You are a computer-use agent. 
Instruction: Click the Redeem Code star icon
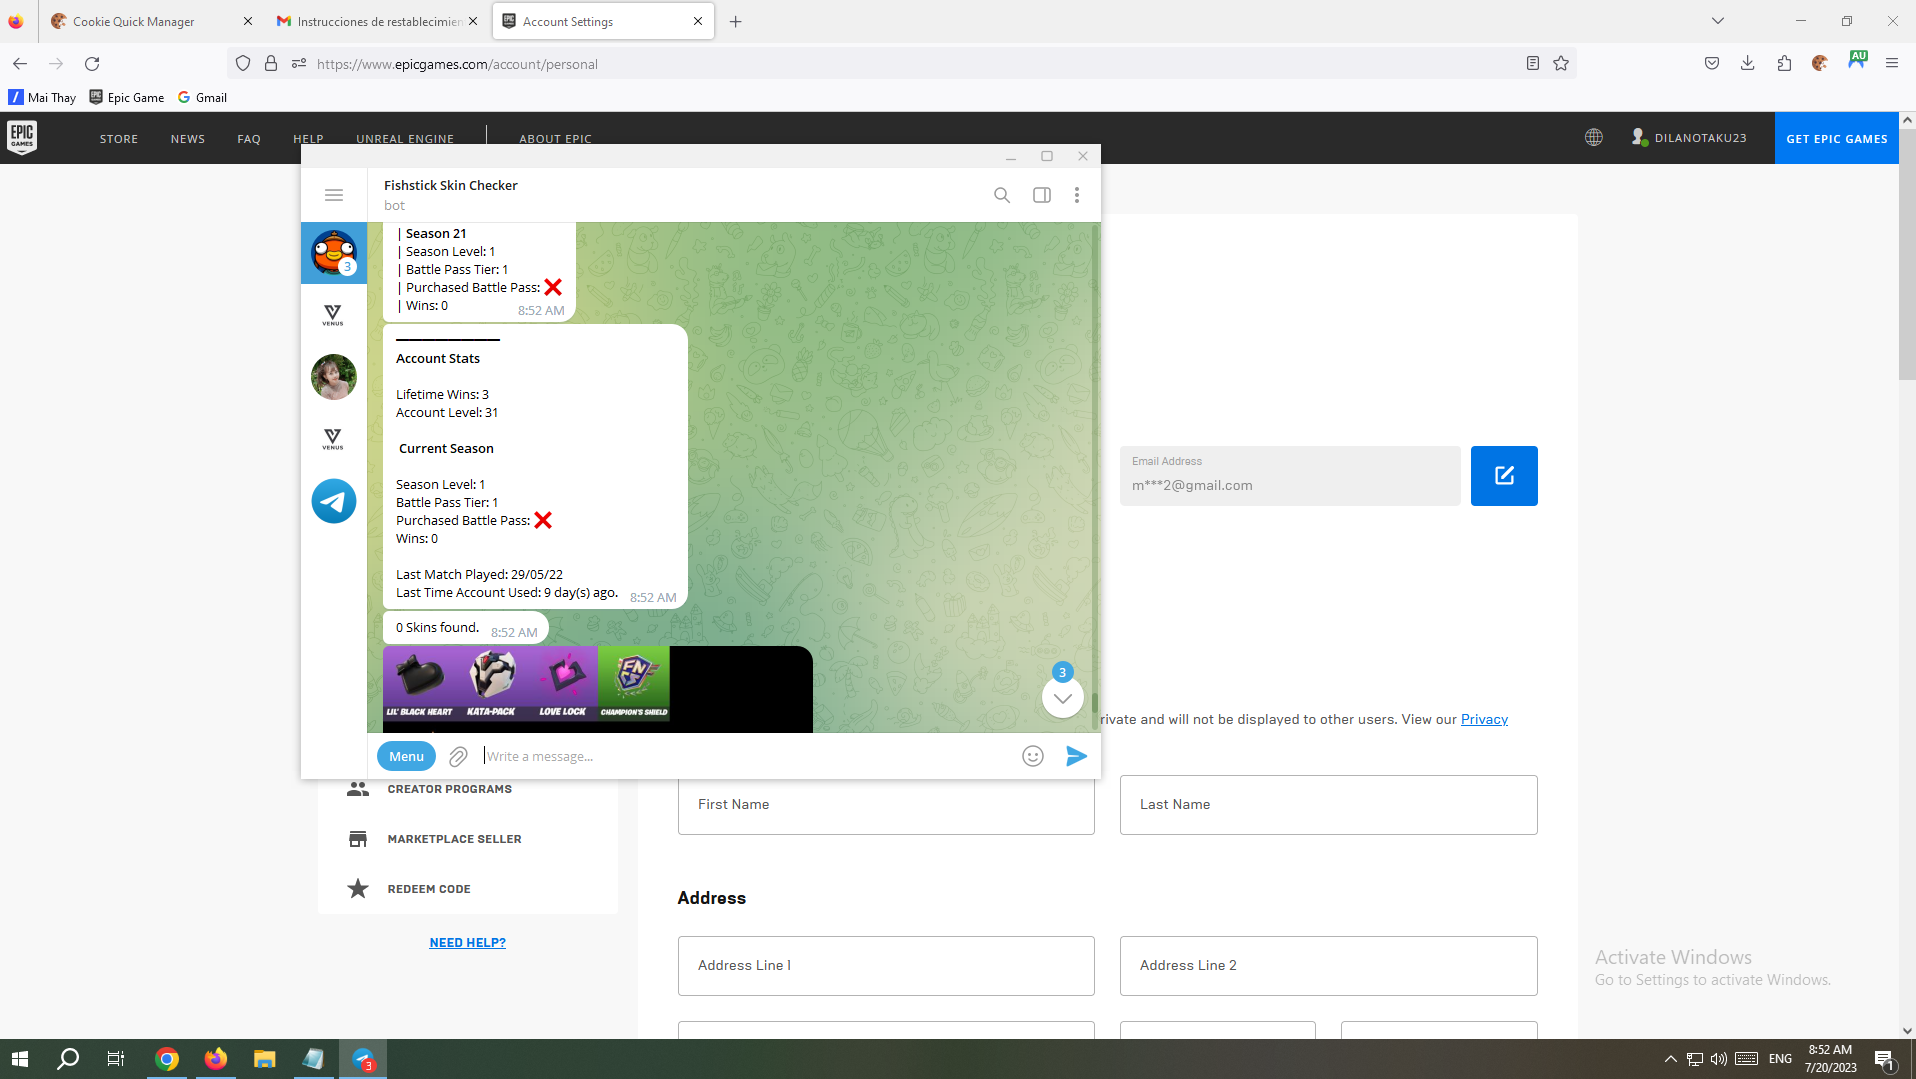pyautogui.click(x=358, y=888)
